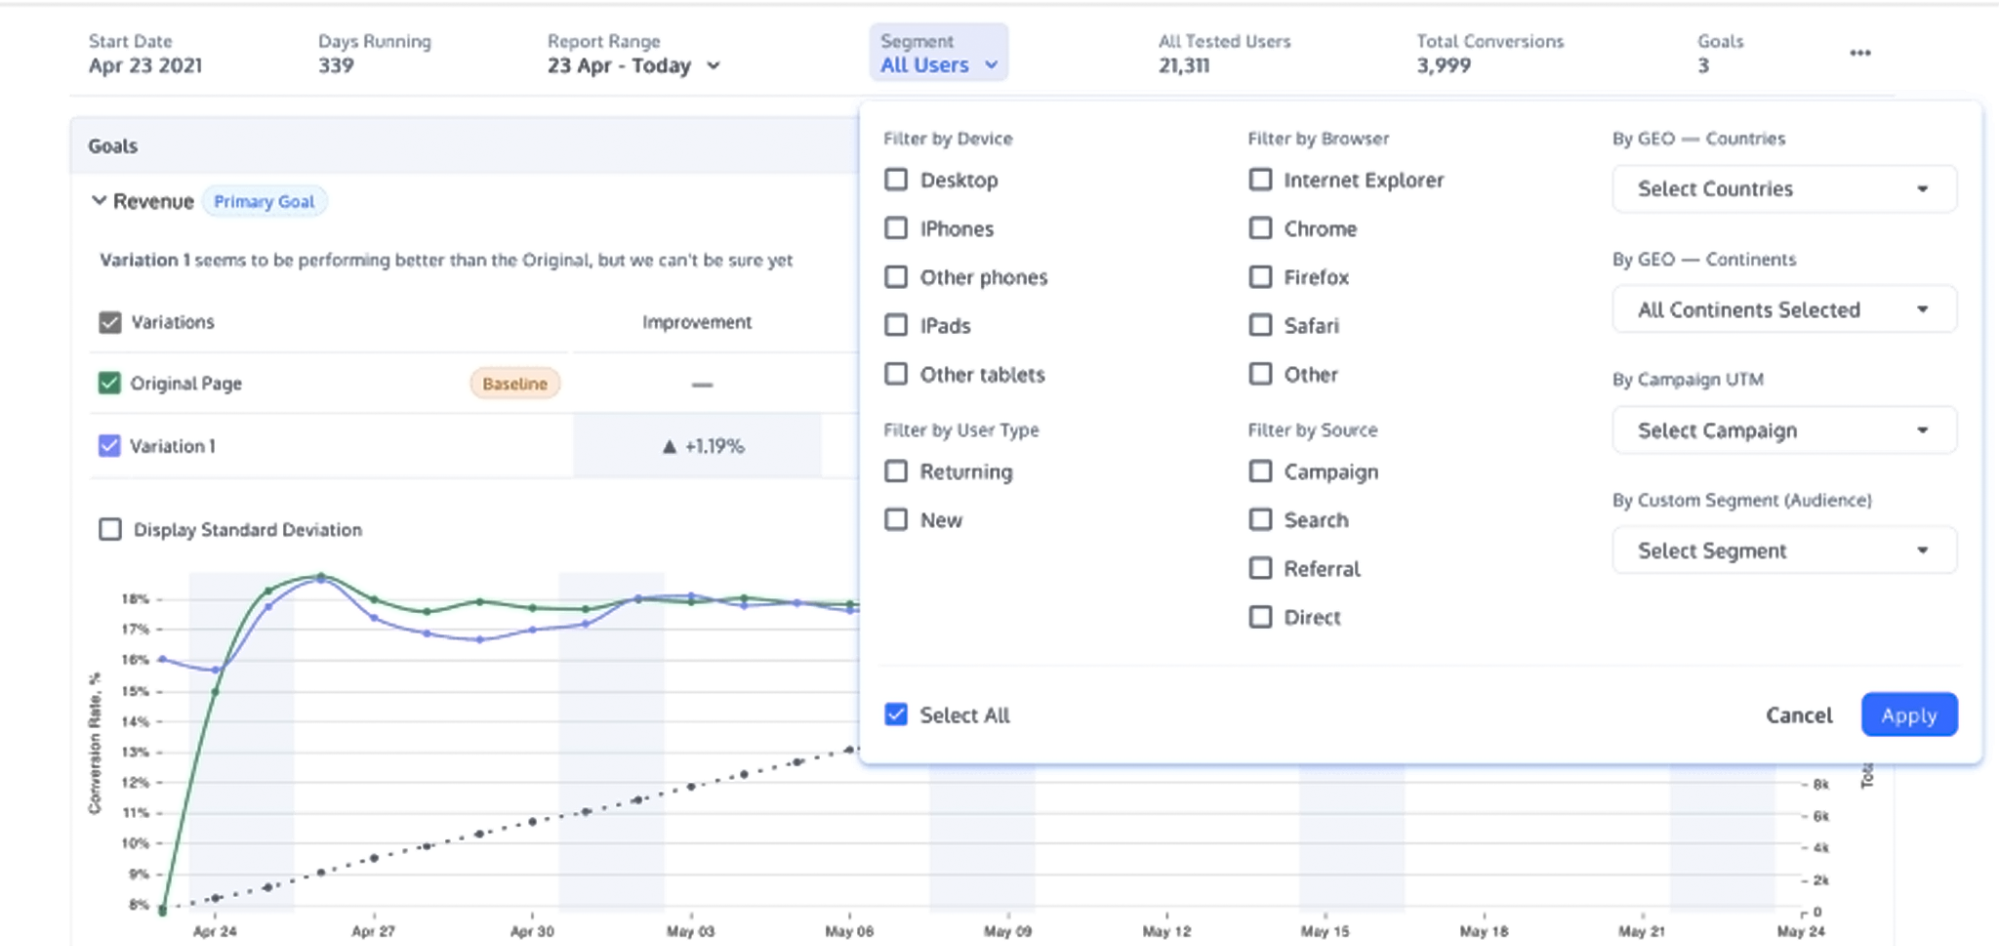
Task: Apply the segment filters
Action: pos(1908,714)
